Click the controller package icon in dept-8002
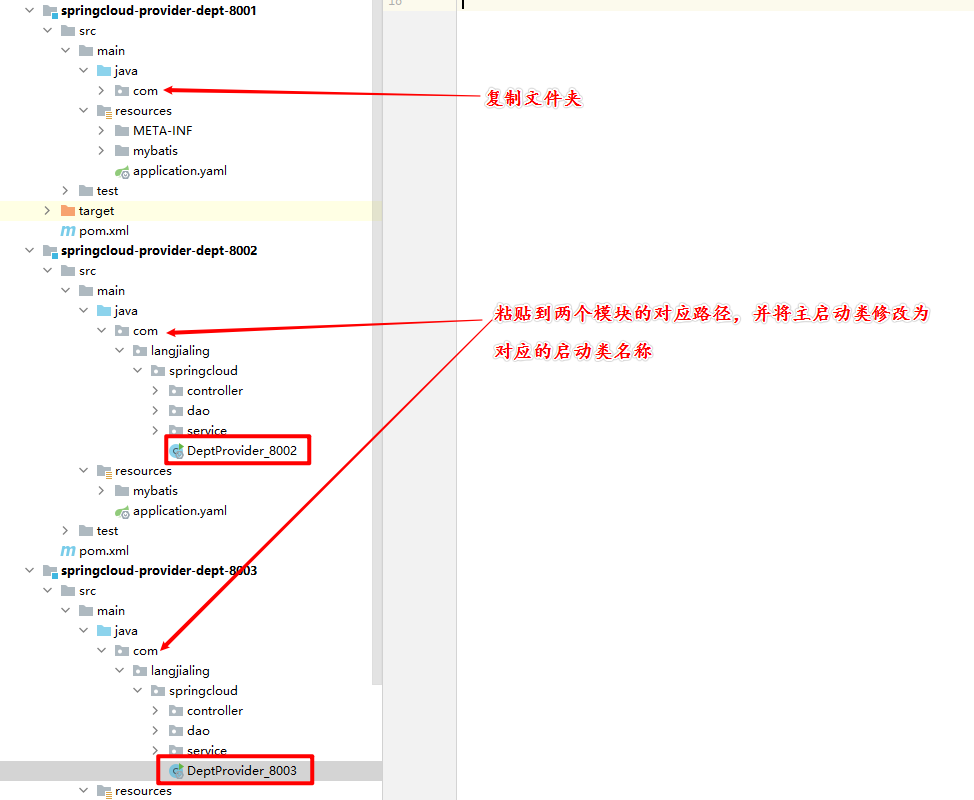 (176, 391)
